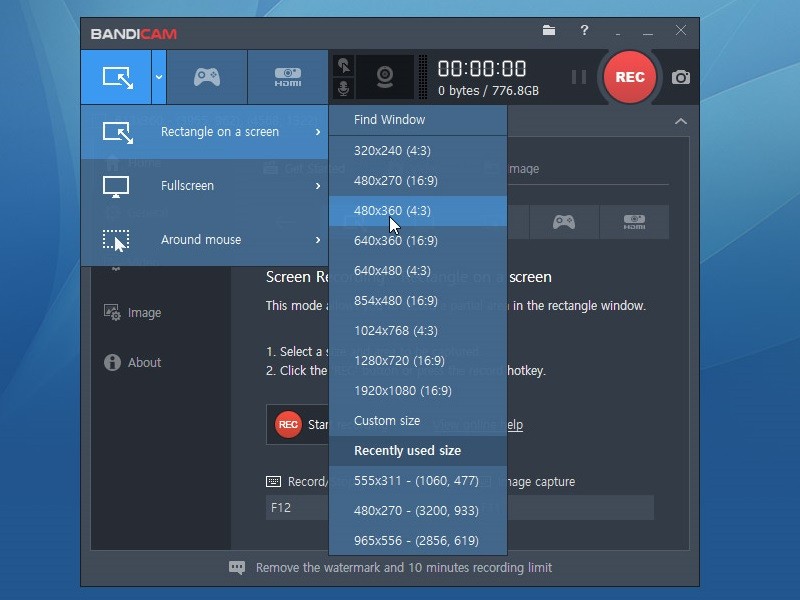Screen dimensions: 800x600
Task: Toggle mouse cursor effect icon
Action: pyautogui.click(x=344, y=66)
